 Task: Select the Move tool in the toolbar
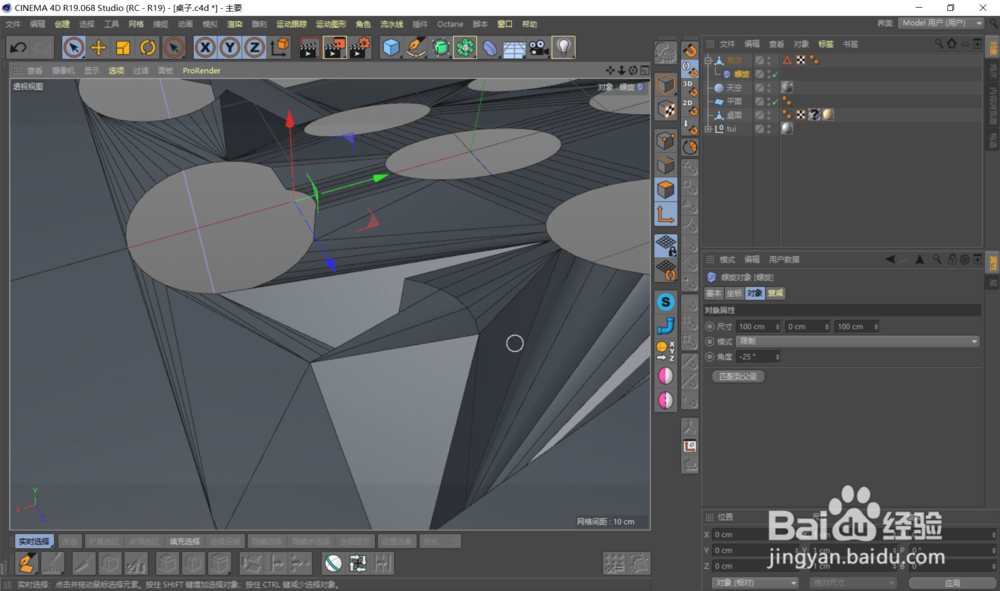pyautogui.click(x=100, y=47)
